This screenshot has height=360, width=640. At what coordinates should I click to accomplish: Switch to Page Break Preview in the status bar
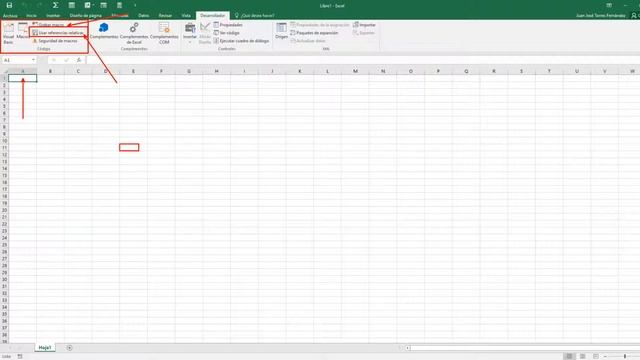[x=596, y=356]
